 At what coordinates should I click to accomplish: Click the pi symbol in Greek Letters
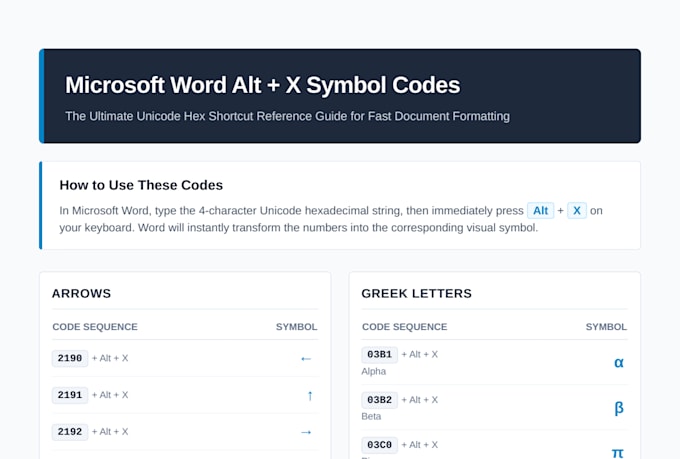(x=618, y=453)
